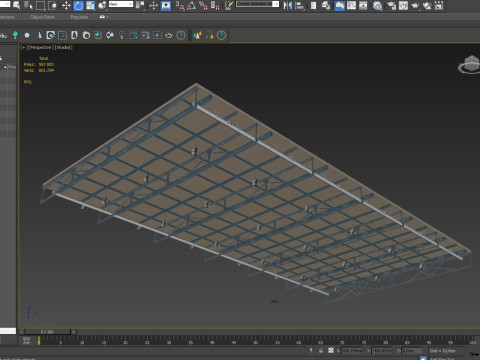Open the Material Editor
This screenshot has height=360, width=480.
click(x=377, y=5)
